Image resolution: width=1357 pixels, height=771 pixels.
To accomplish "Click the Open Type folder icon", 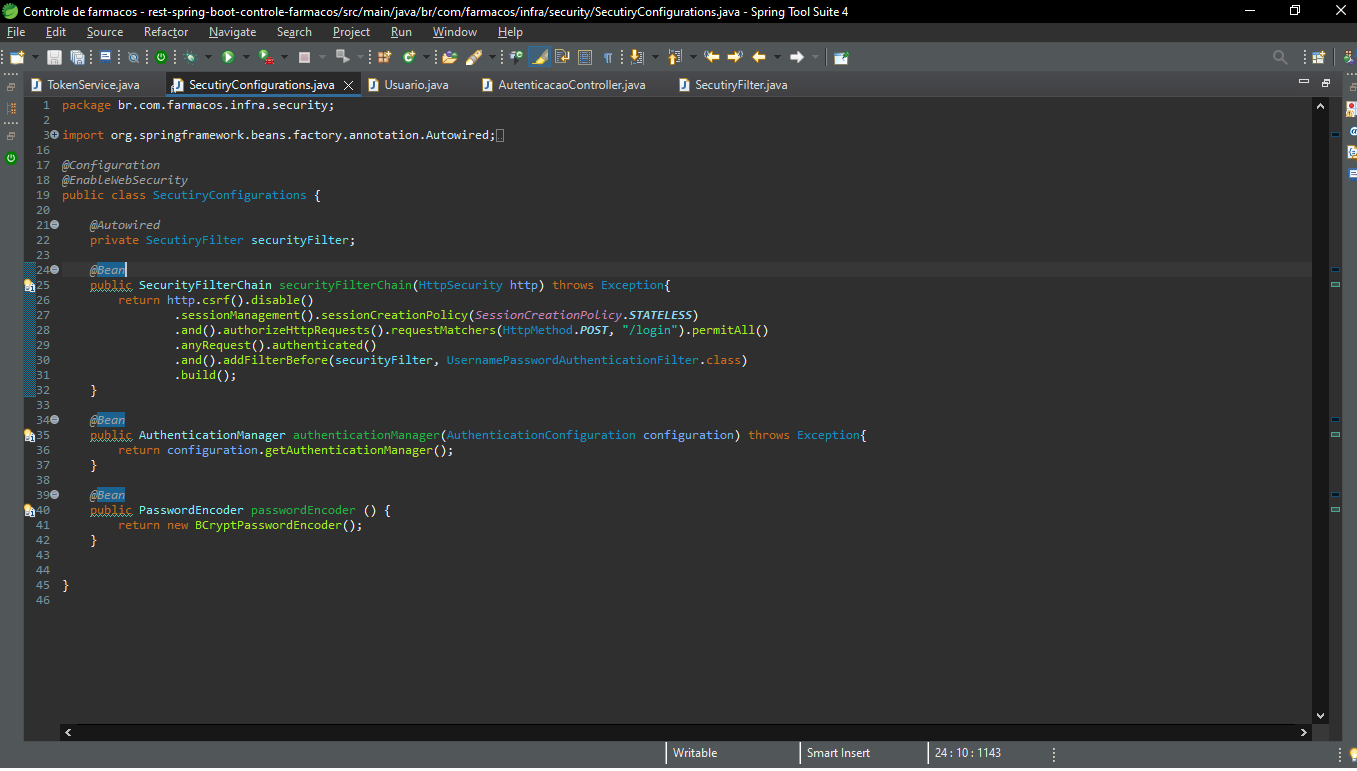I will [x=449, y=57].
